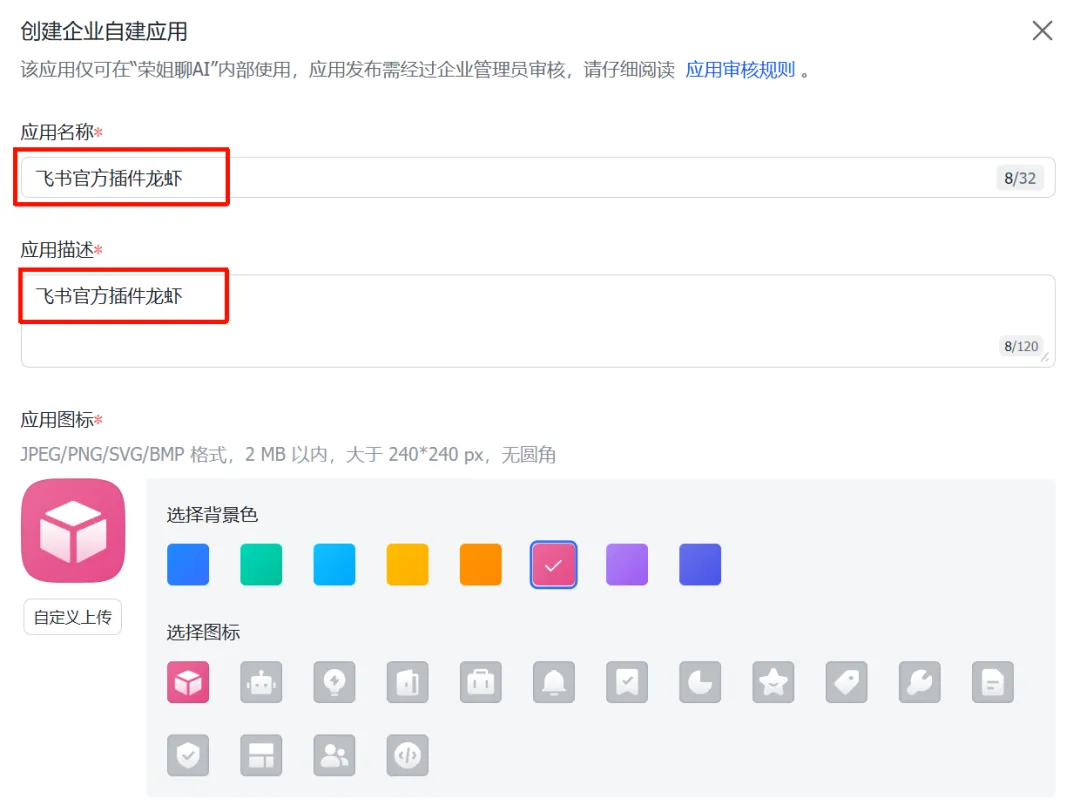The width and height of the screenshot is (1080, 805).
Task: Select the orange background color
Action: [481, 565]
